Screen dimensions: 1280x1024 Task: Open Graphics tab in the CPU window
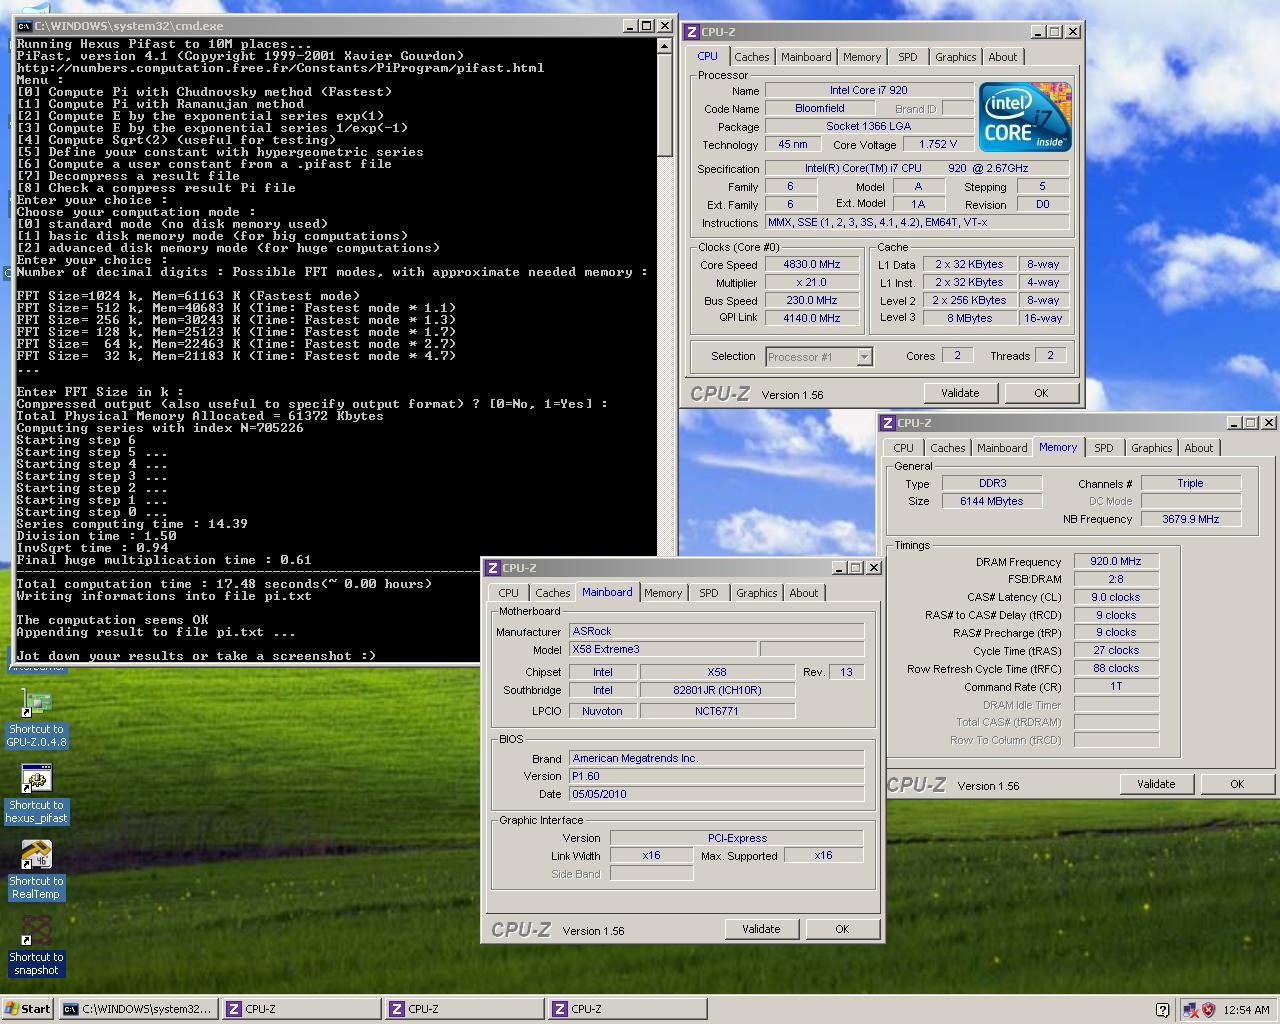tap(955, 57)
